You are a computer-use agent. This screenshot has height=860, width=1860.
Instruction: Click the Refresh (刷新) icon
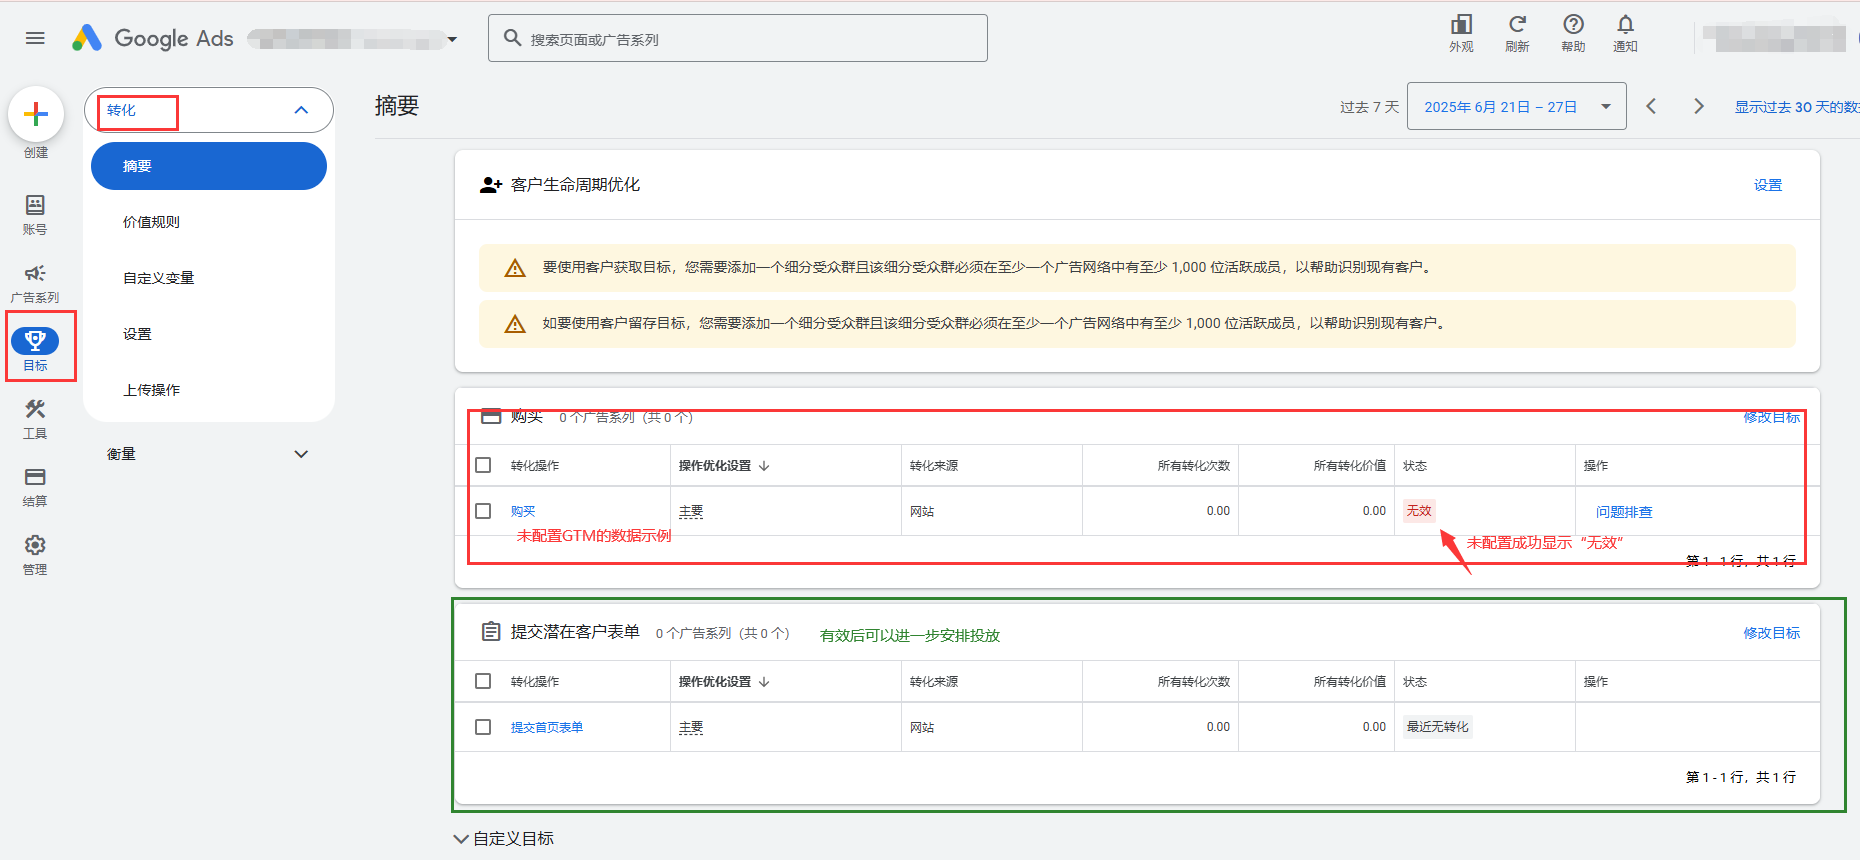[1517, 25]
